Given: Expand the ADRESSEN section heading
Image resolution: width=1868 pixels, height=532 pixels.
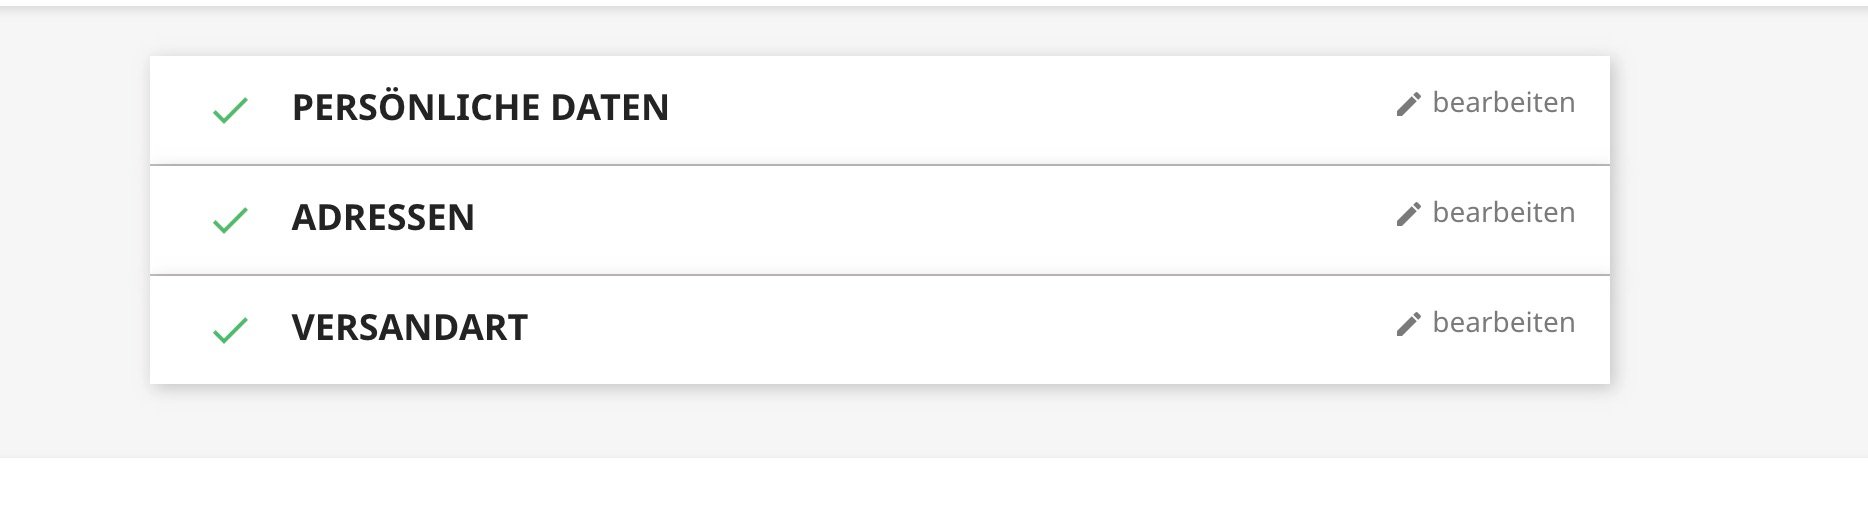Looking at the screenshot, I should click(x=383, y=218).
